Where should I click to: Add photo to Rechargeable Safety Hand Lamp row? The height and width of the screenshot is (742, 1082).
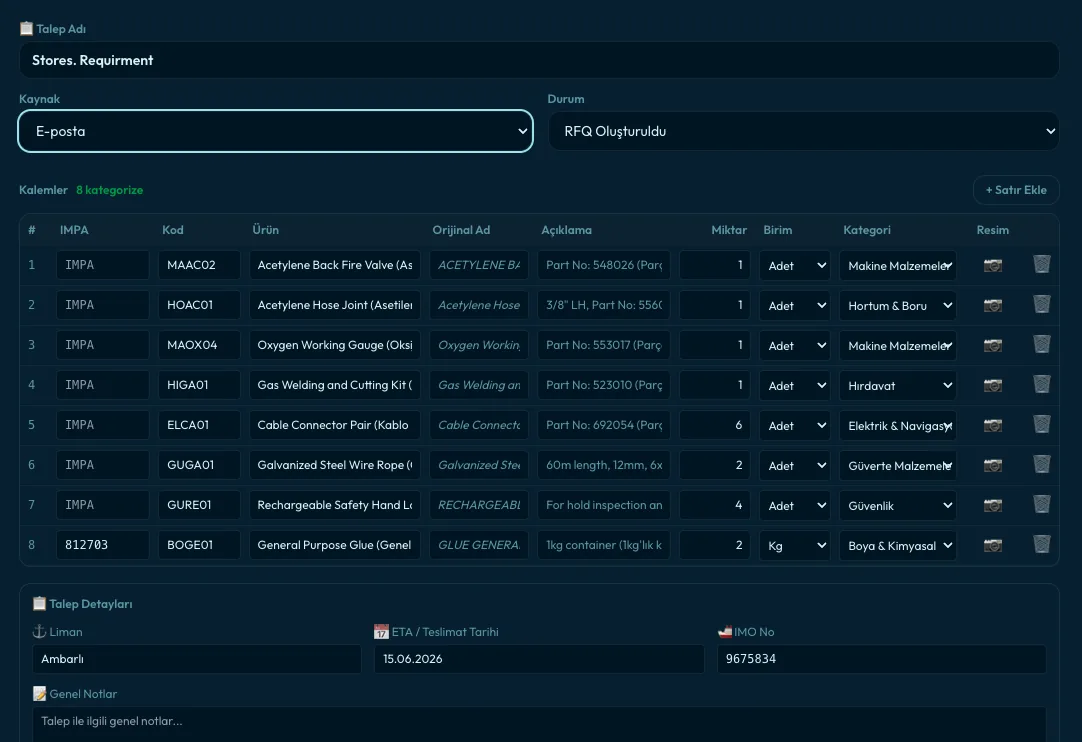tap(992, 505)
